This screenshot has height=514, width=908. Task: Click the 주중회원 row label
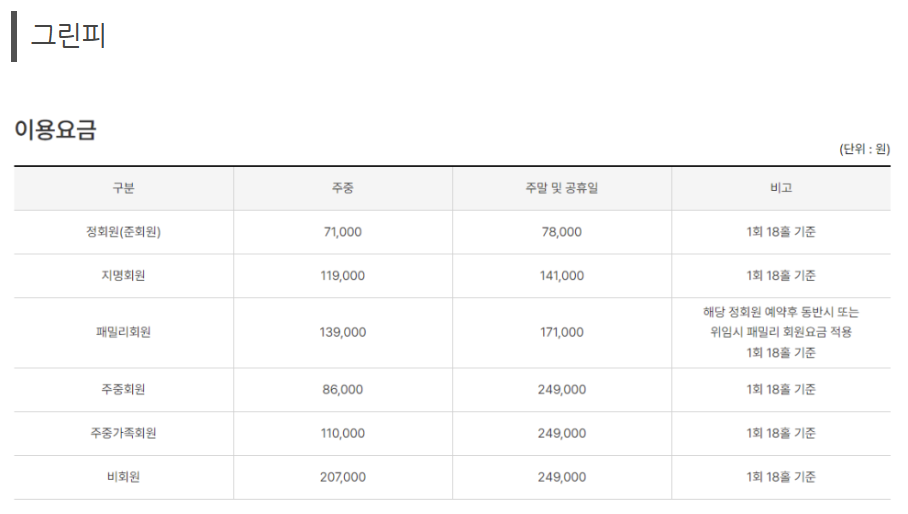tap(123, 390)
